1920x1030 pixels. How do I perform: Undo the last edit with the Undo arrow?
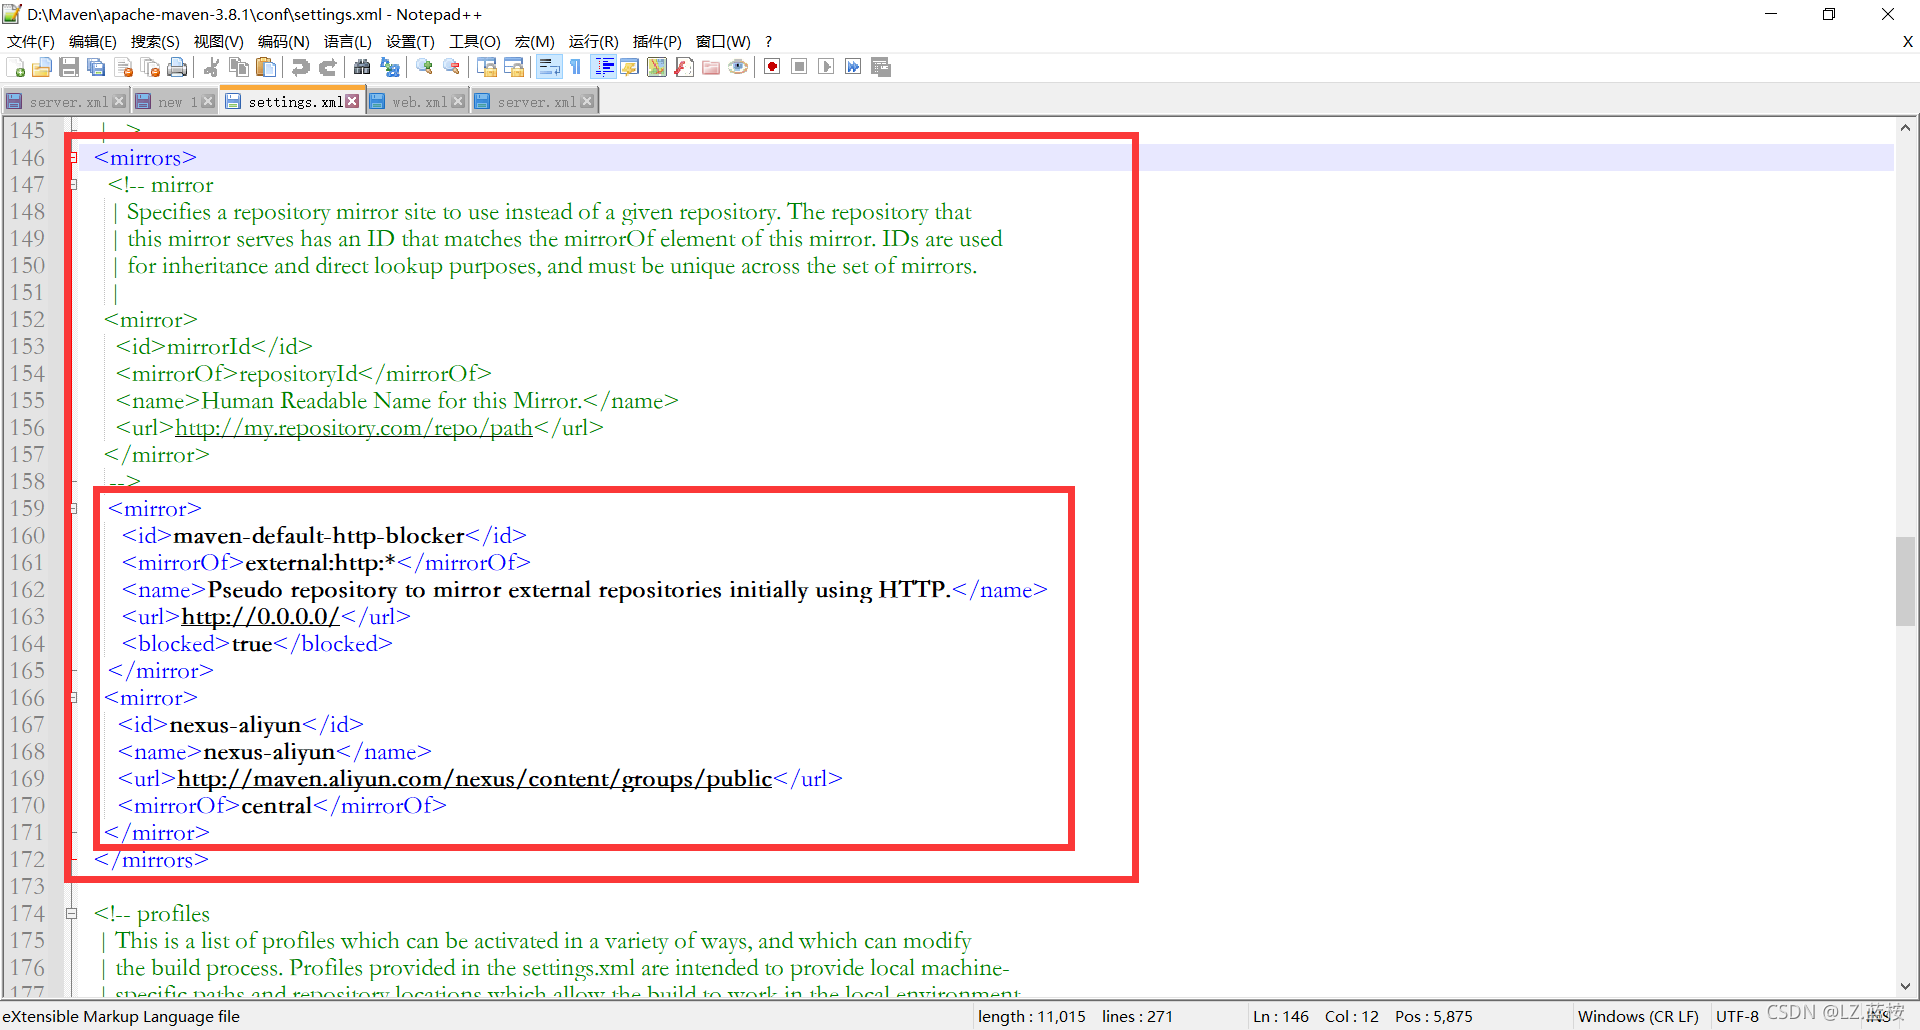point(300,67)
